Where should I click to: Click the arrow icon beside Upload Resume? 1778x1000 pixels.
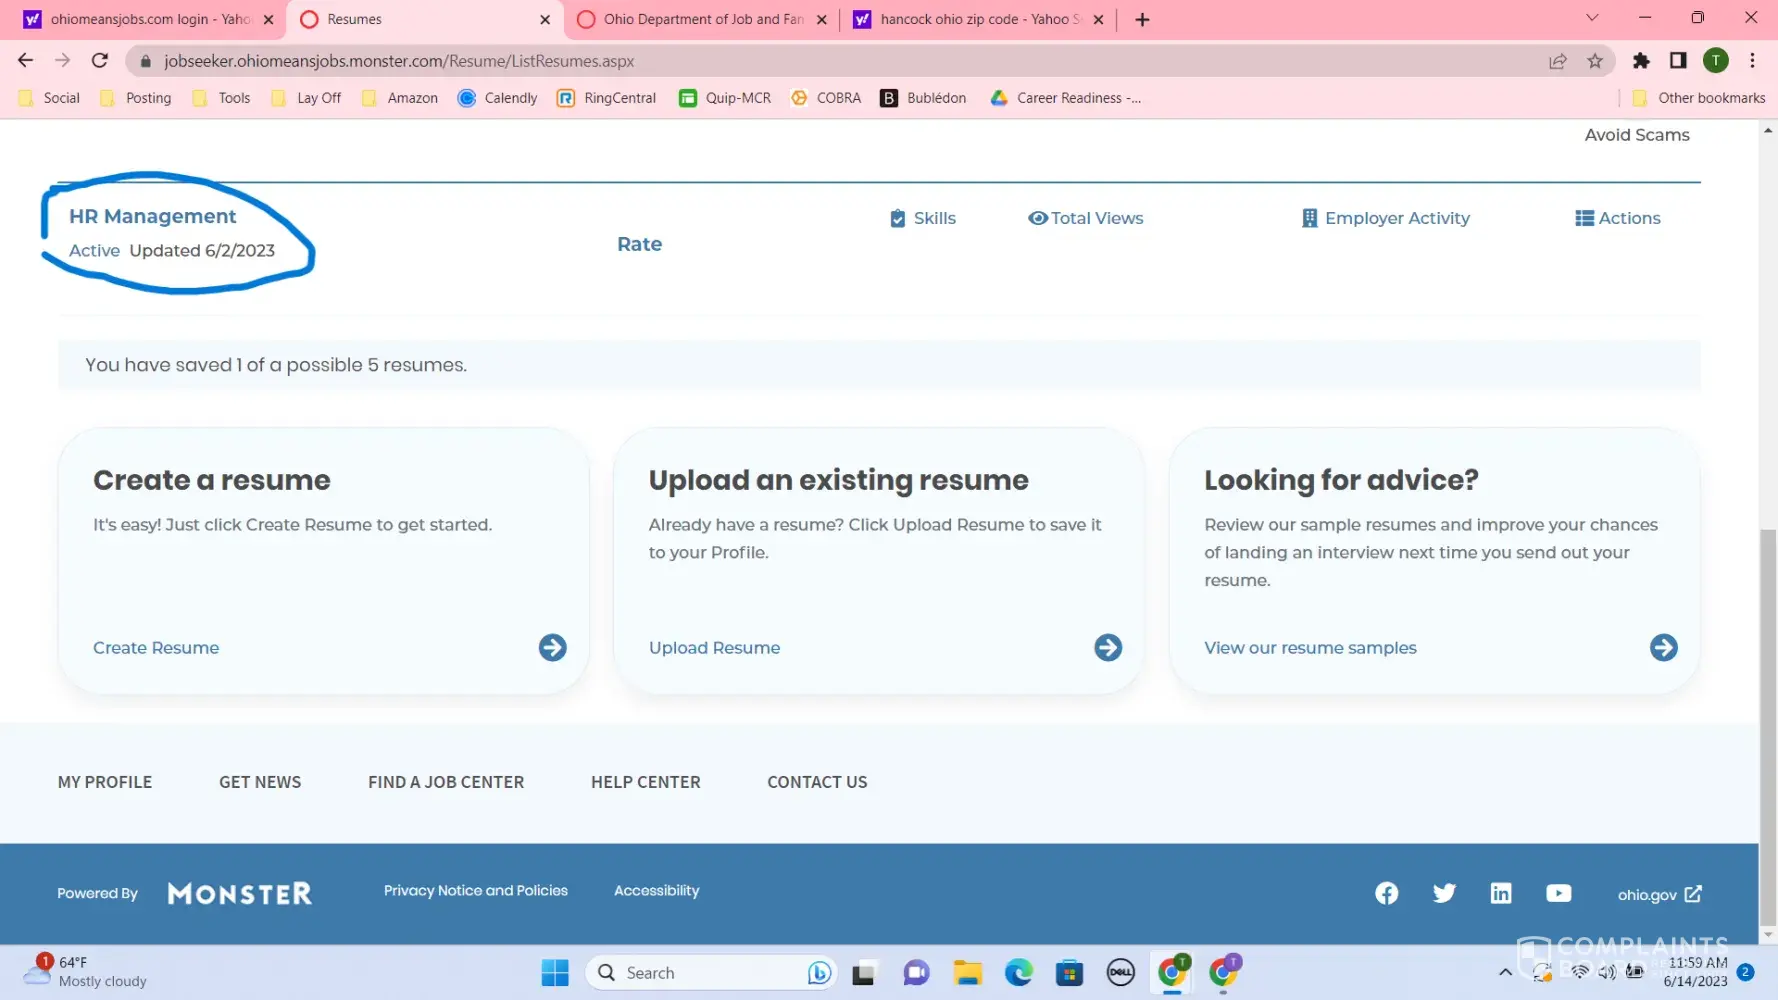(x=1107, y=648)
